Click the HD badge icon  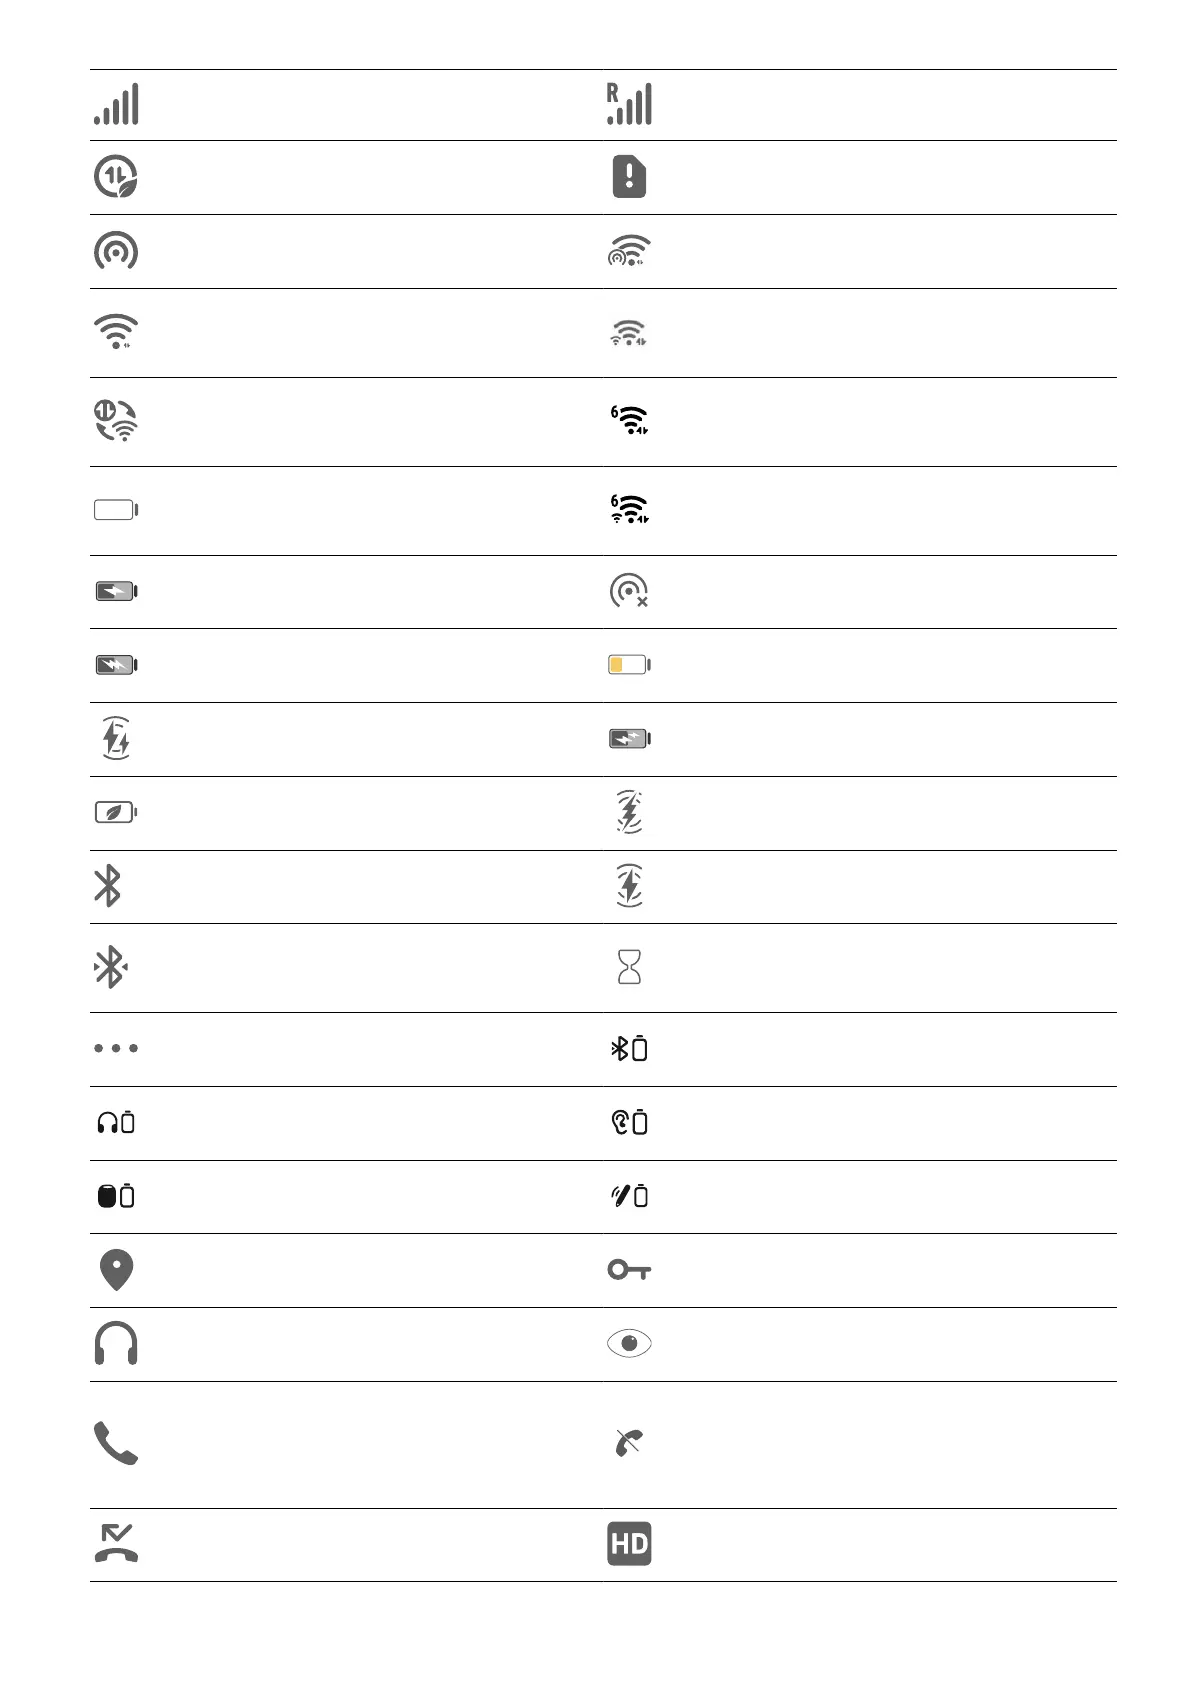click(629, 1543)
